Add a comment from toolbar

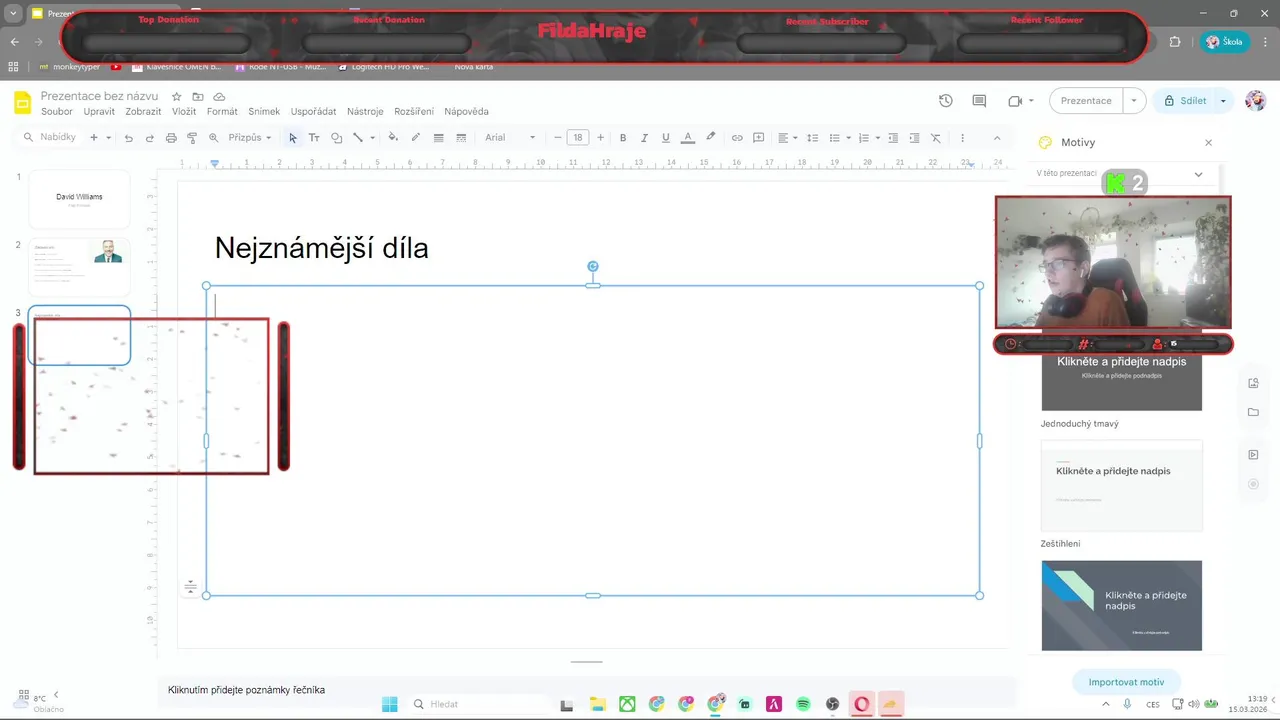[759, 138]
